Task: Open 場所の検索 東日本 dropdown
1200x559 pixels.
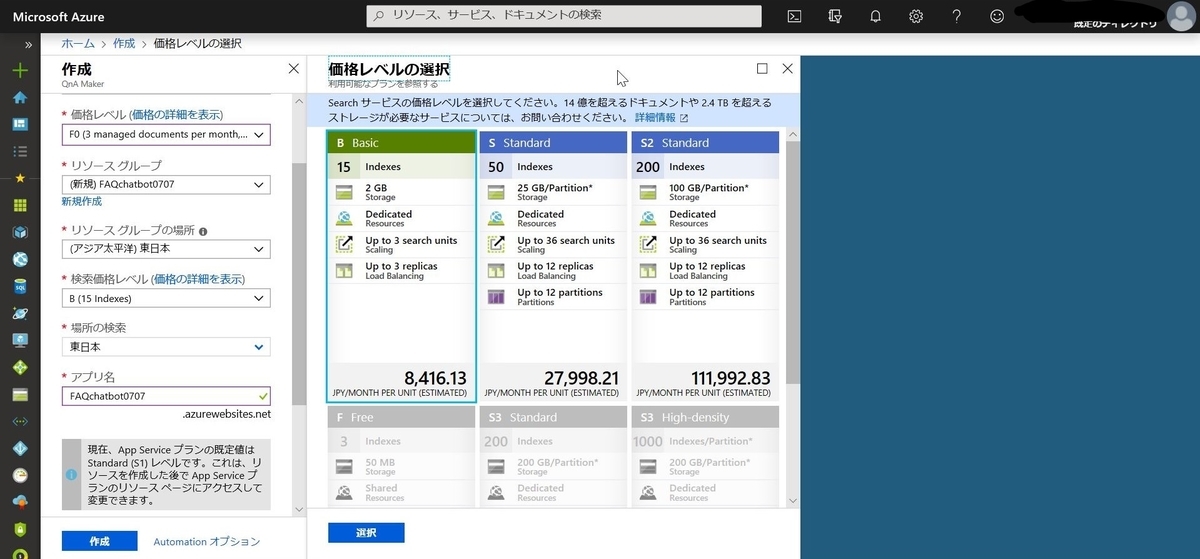Action: 165,347
